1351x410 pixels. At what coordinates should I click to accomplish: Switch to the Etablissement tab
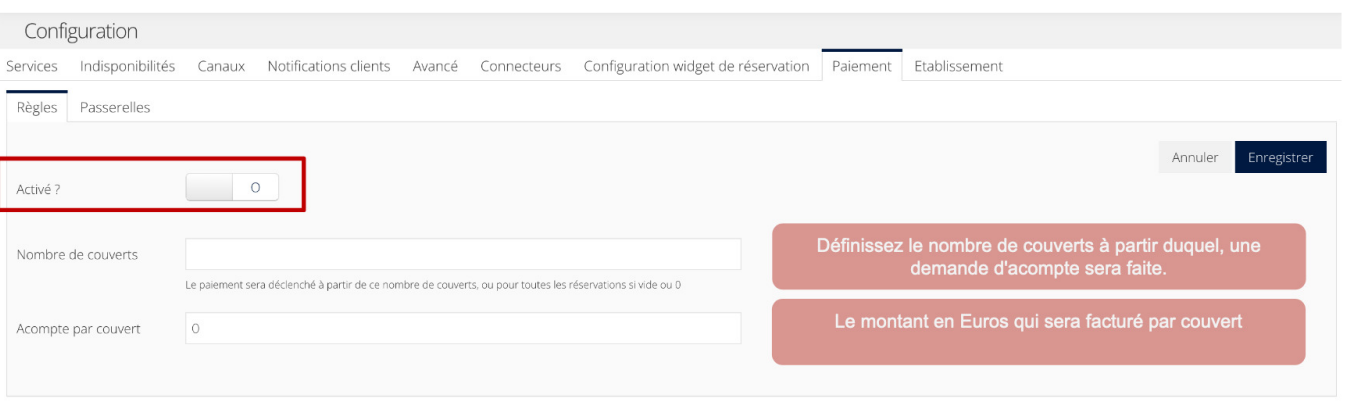click(x=958, y=66)
